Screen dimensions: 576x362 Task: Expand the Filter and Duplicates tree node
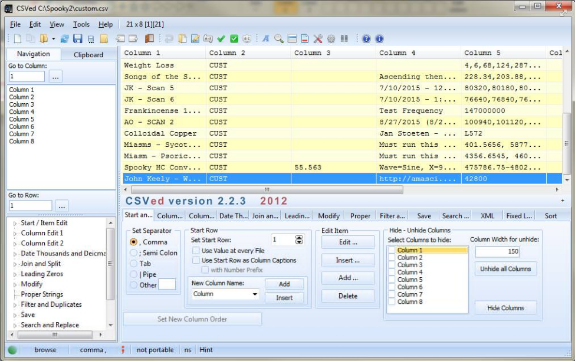tap(15, 305)
